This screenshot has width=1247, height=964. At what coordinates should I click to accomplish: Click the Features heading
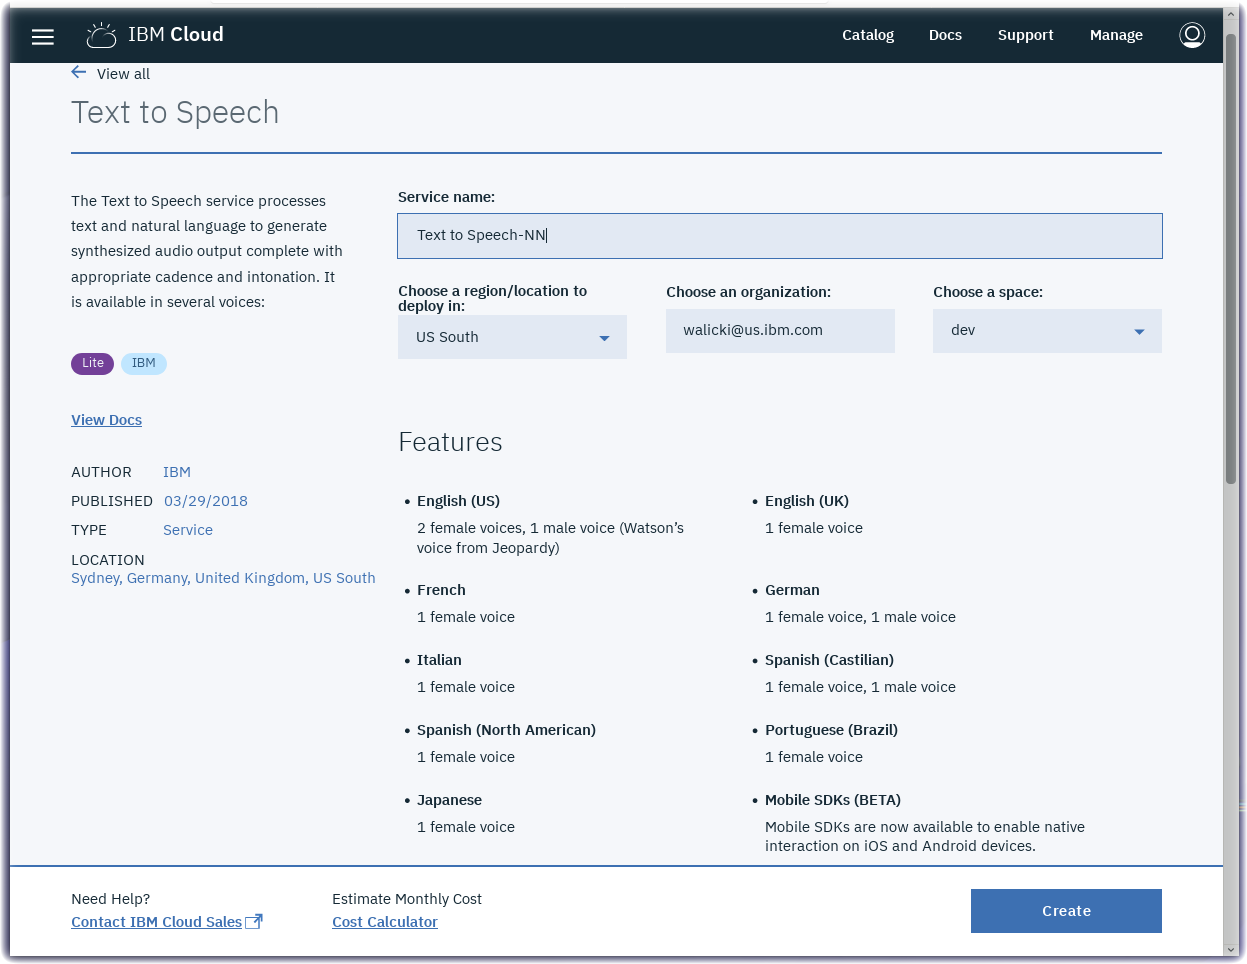click(x=450, y=442)
